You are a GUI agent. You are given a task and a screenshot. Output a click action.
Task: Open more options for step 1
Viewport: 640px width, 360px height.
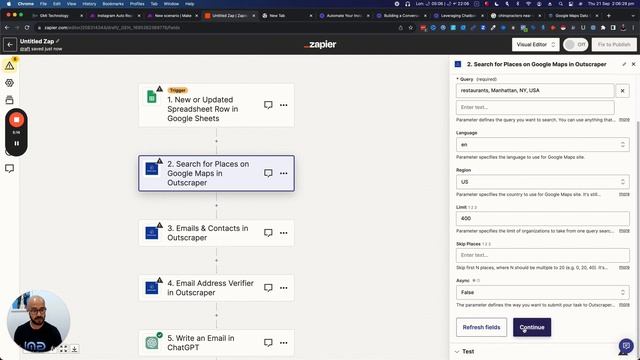pos(284,105)
